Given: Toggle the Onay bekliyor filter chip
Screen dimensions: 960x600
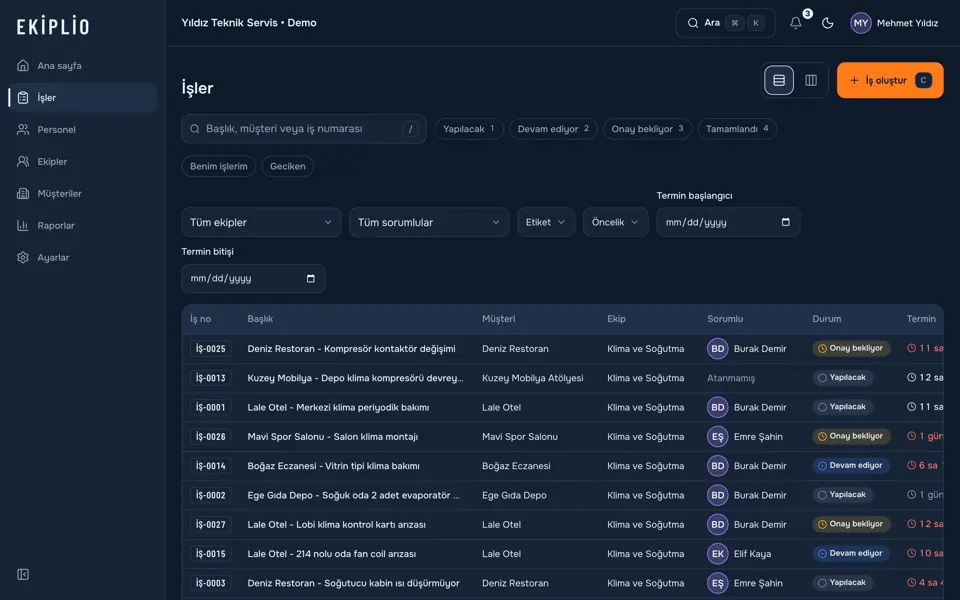Looking at the screenshot, I should (647, 129).
